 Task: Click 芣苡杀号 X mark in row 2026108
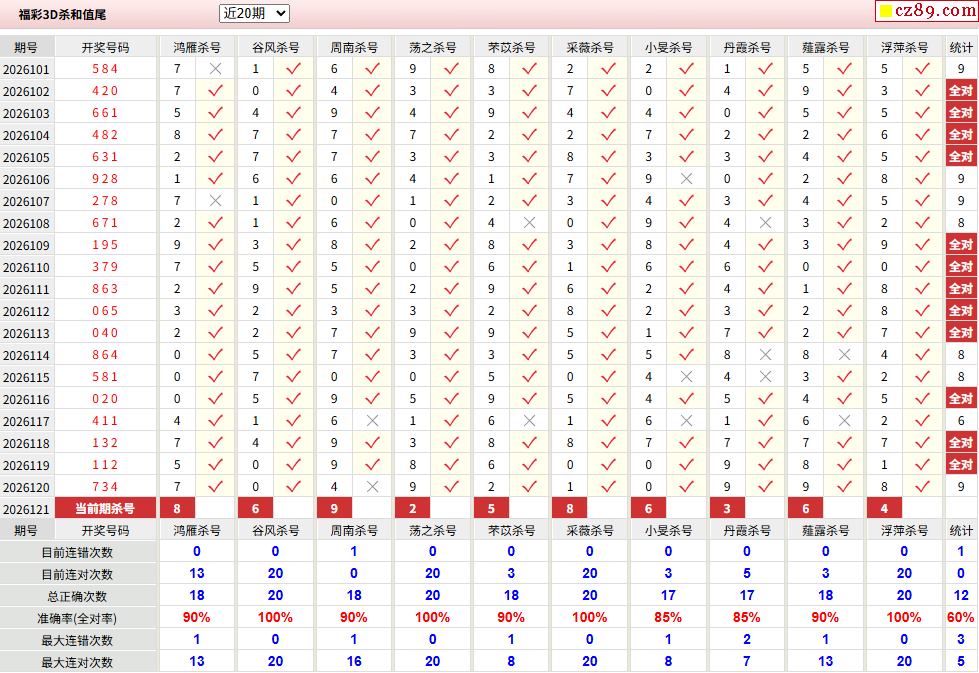(529, 223)
